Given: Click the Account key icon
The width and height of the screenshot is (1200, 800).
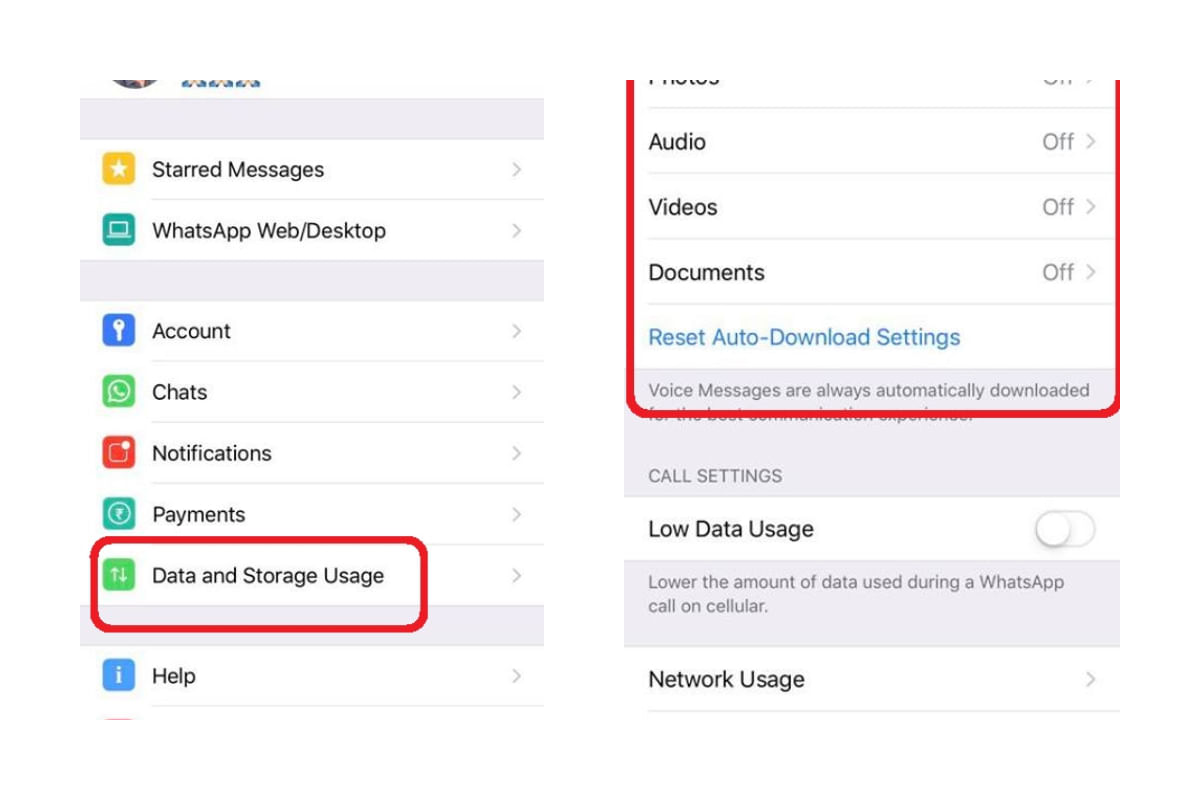Looking at the screenshot, I should 118,330.
